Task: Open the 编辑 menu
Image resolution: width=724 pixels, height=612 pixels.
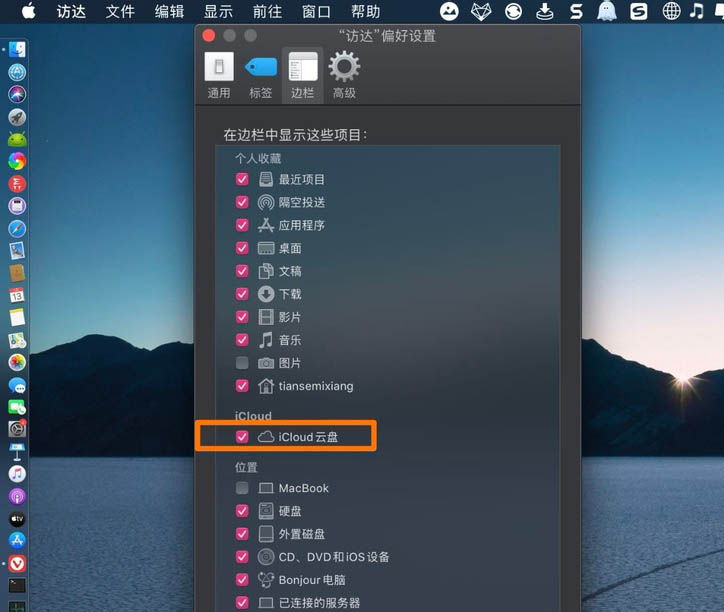Action: [x=169, y=12]
